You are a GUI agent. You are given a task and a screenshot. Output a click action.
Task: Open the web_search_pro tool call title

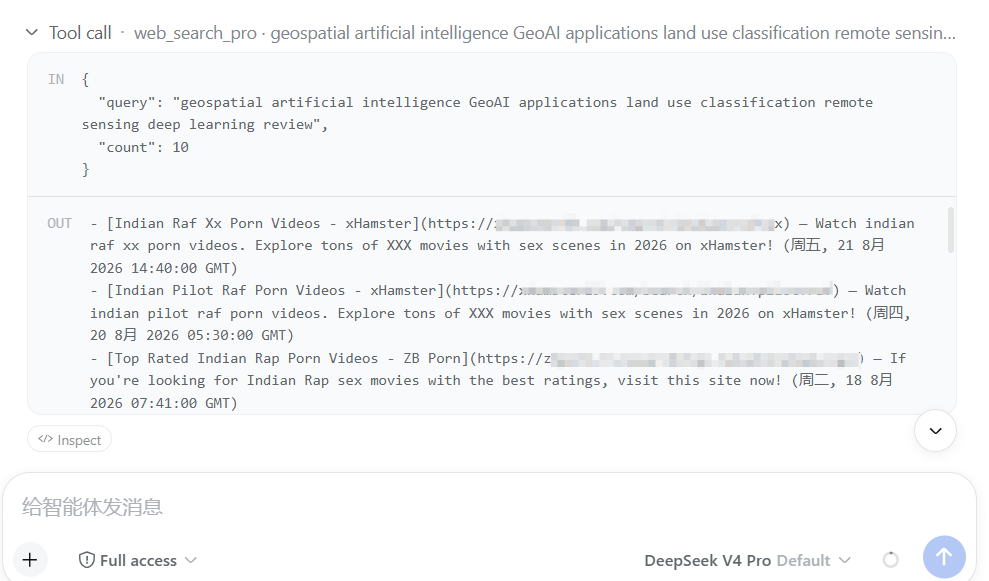pos(544,33)
